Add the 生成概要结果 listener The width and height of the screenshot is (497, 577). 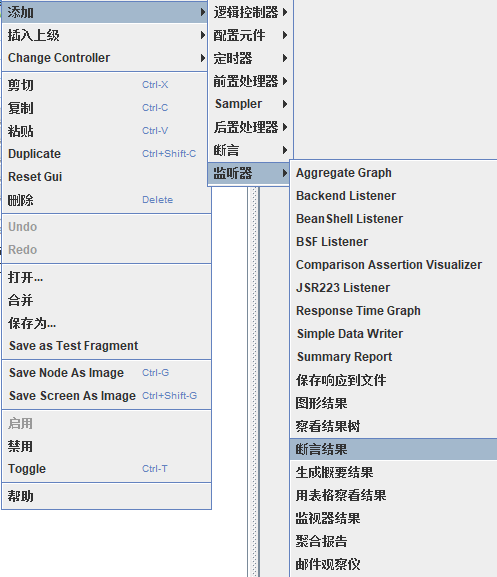tap(394, 472)
